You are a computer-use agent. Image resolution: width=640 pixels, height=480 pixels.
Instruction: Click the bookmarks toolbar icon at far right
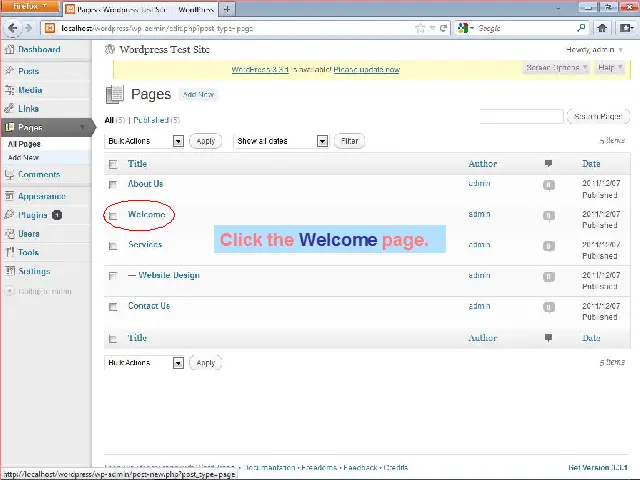[626, 28]
